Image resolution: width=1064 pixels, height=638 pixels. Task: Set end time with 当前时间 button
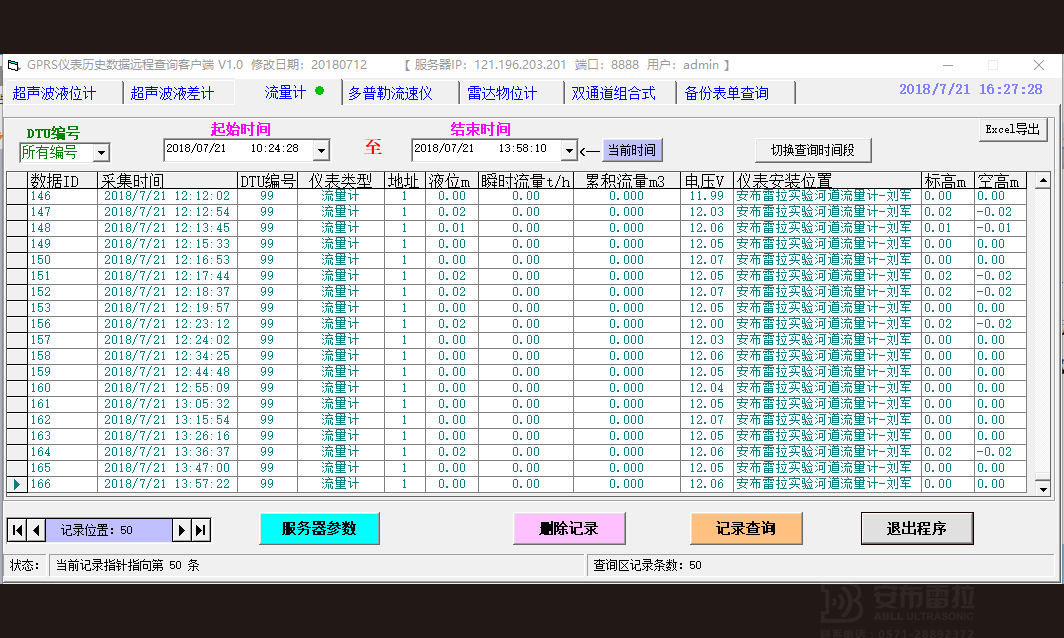tap(632, 150)
